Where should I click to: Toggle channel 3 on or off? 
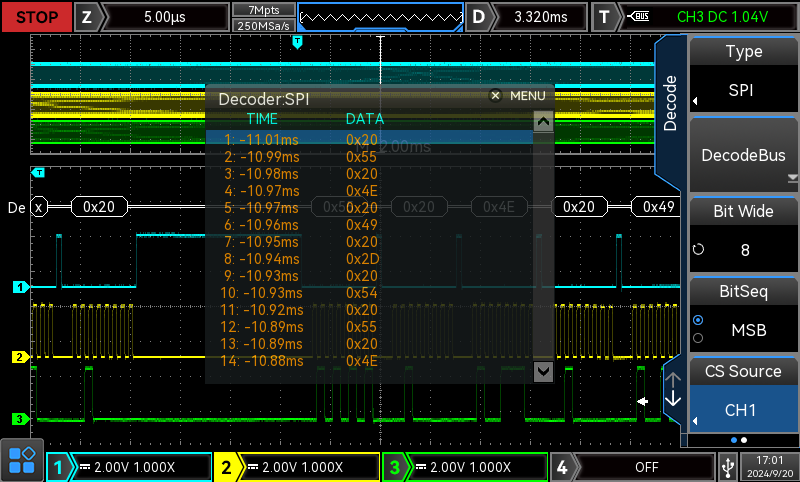pyautogui.click(x=394, y=467)
